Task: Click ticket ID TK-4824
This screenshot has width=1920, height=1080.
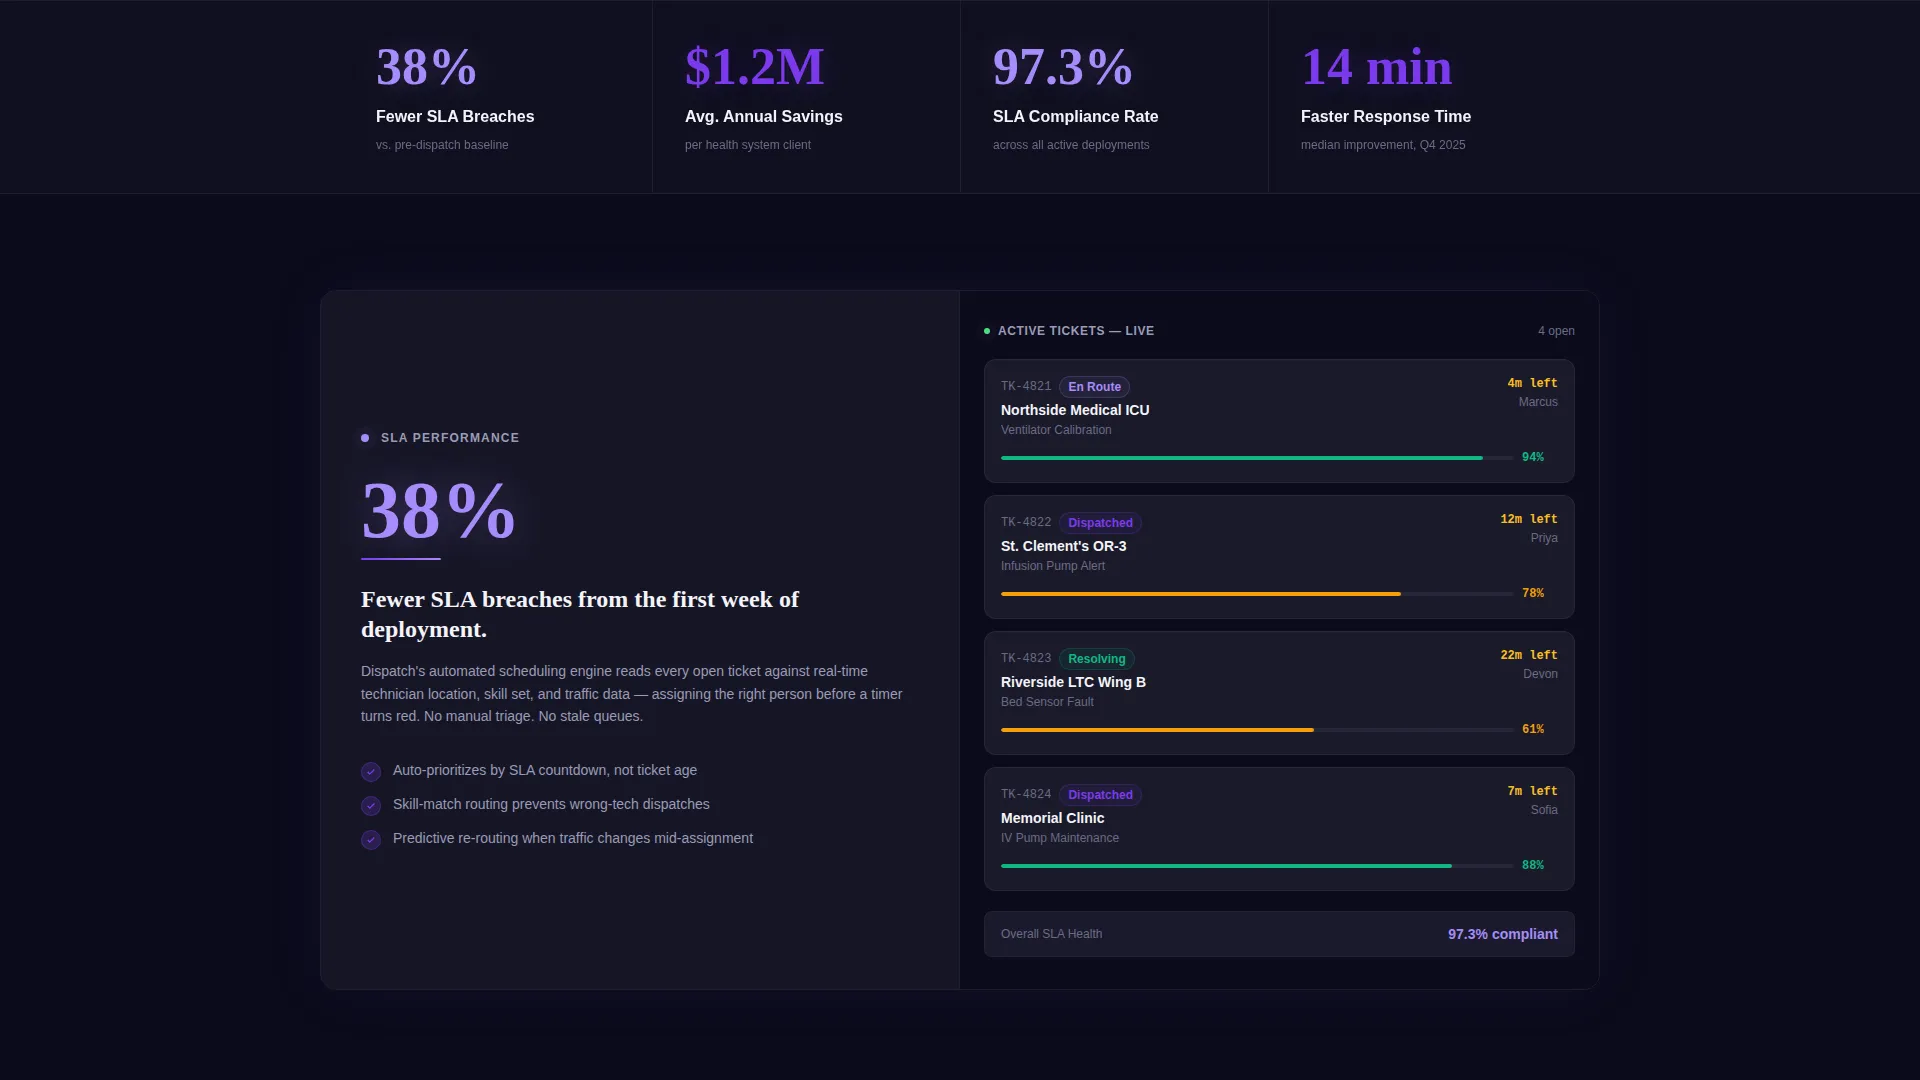Action: [1026, 794]
